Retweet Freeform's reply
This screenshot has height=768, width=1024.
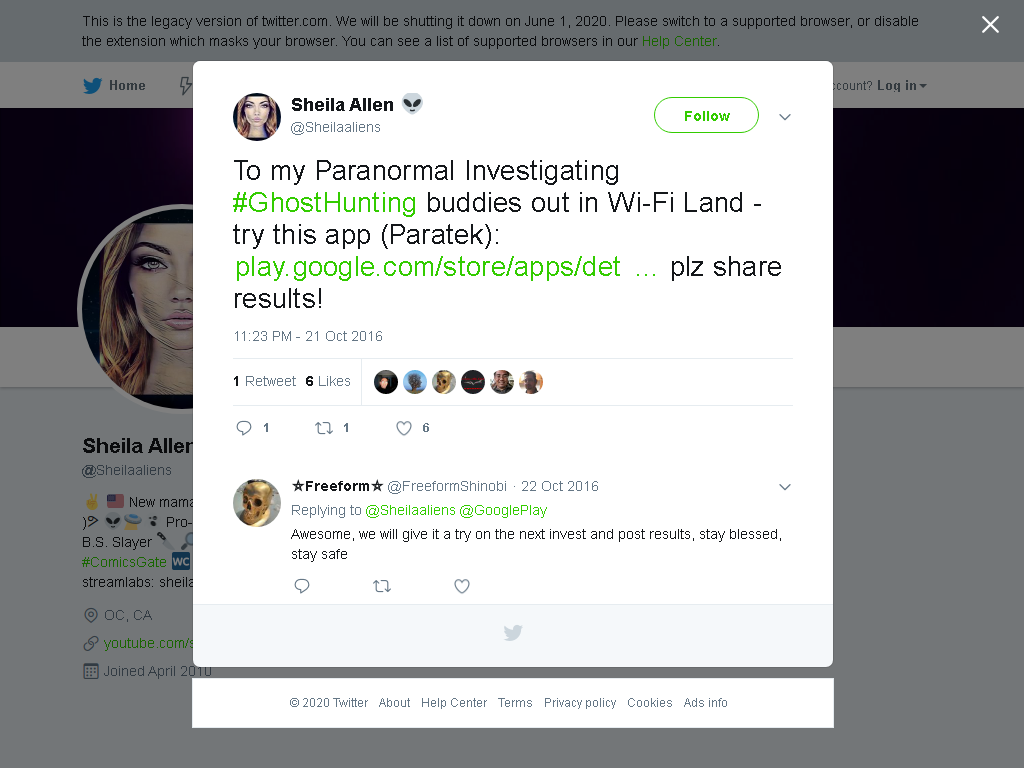382,586
